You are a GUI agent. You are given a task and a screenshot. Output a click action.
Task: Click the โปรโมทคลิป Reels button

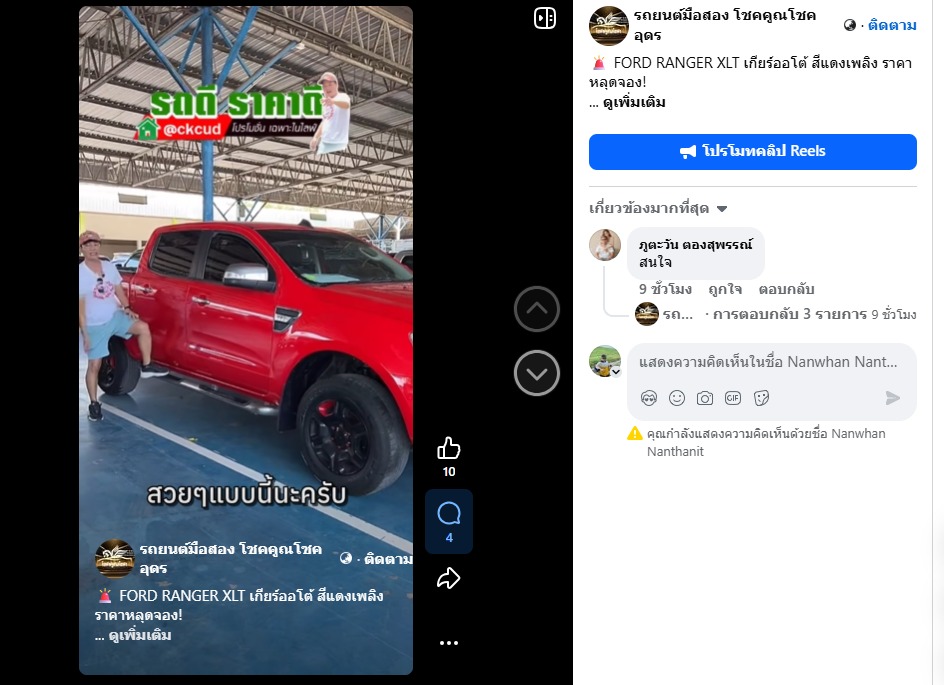pos(753,152)
